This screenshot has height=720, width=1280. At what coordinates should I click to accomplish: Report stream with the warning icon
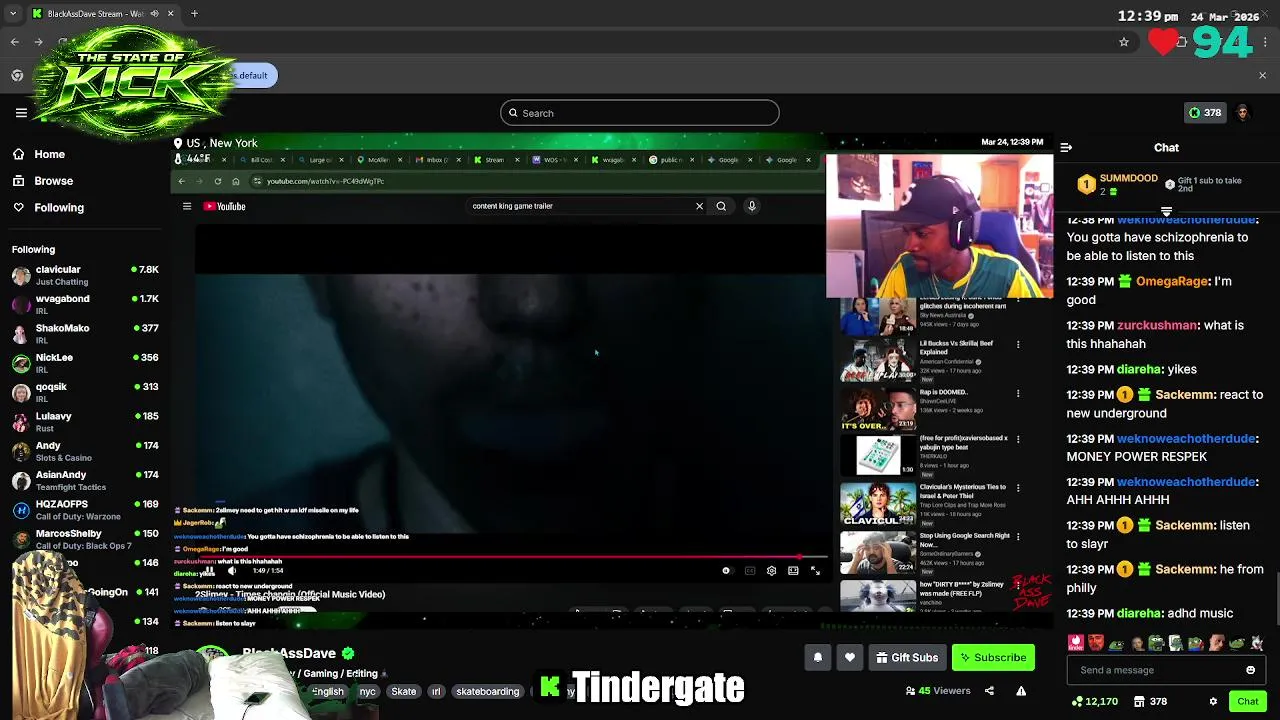click(1021, 691)
